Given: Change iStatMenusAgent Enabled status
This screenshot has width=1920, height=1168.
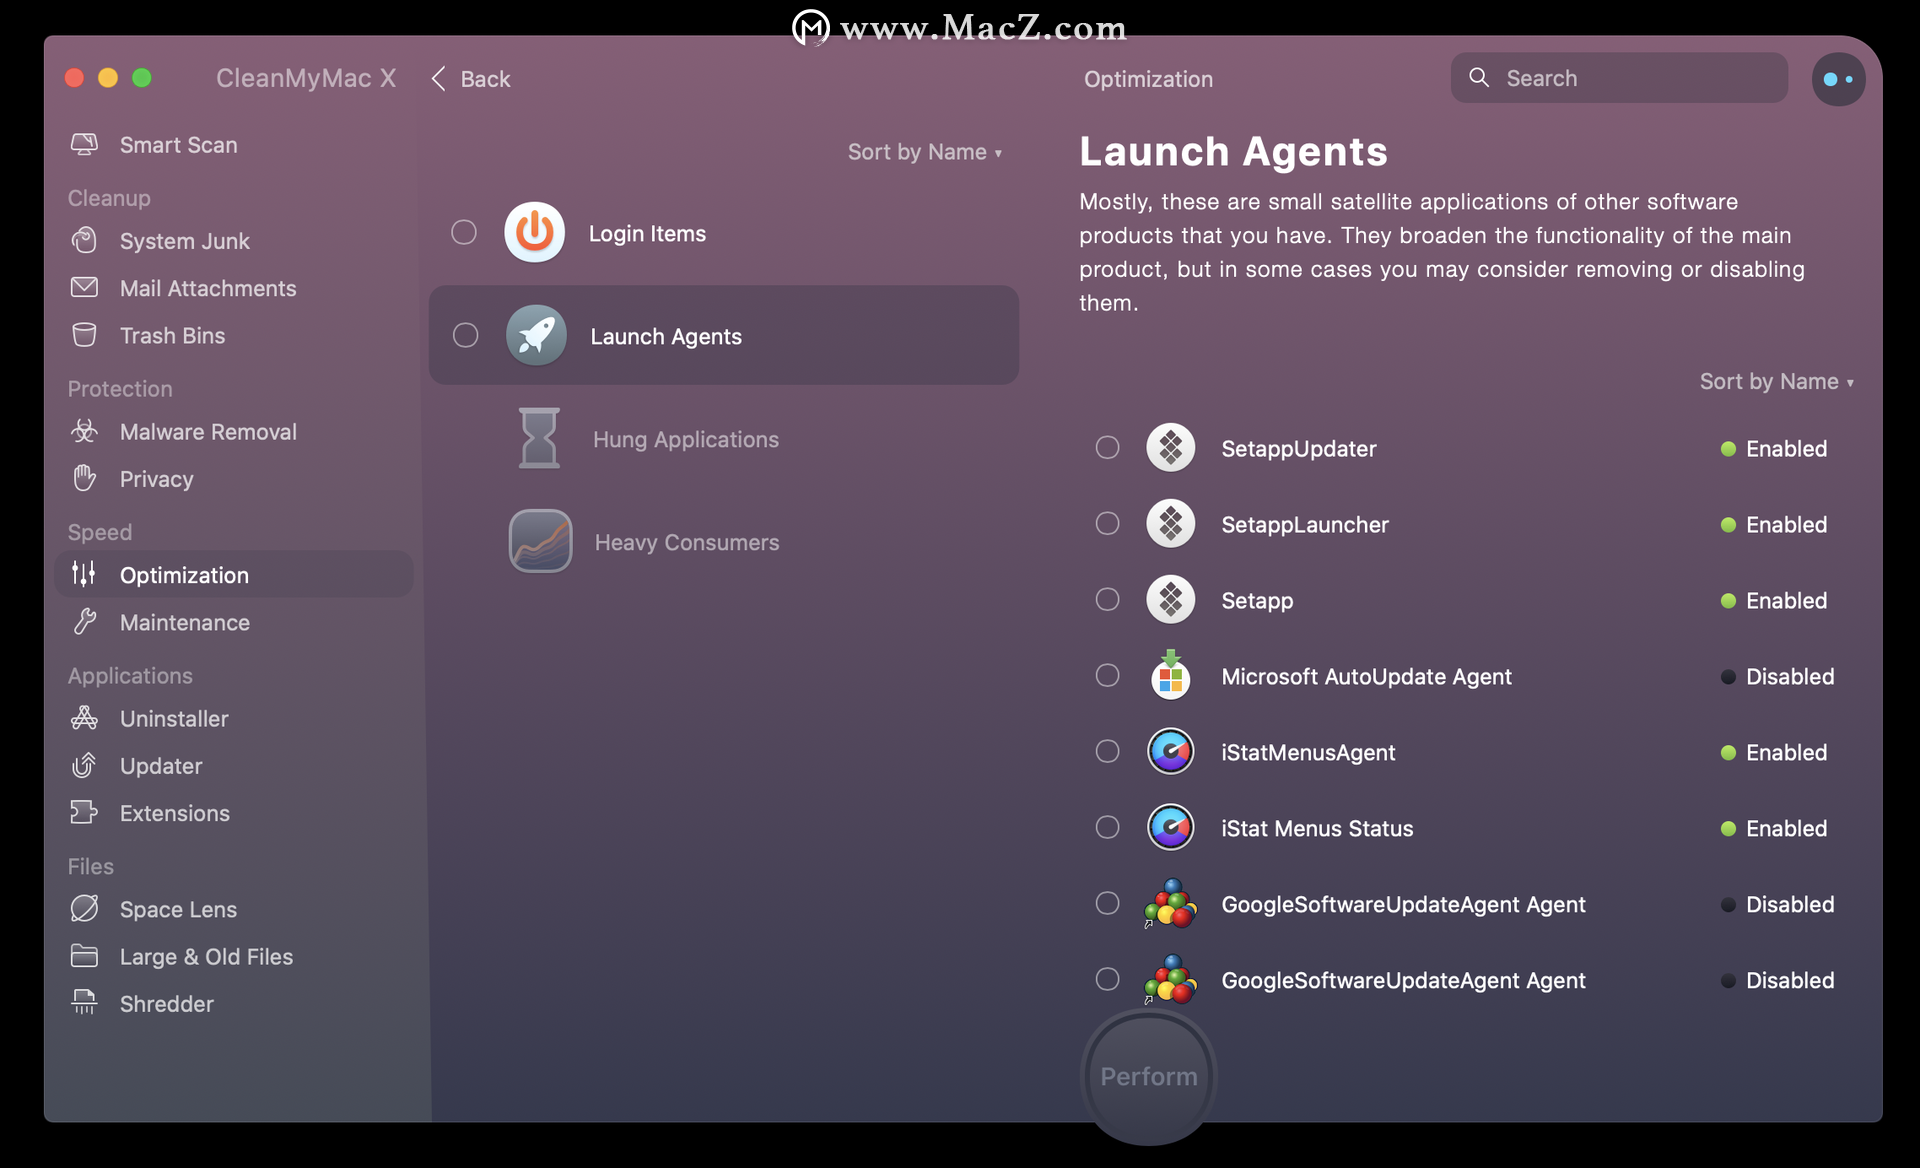Looking at the screenshot, I should pyautogui.click(x=1774, y=753).
